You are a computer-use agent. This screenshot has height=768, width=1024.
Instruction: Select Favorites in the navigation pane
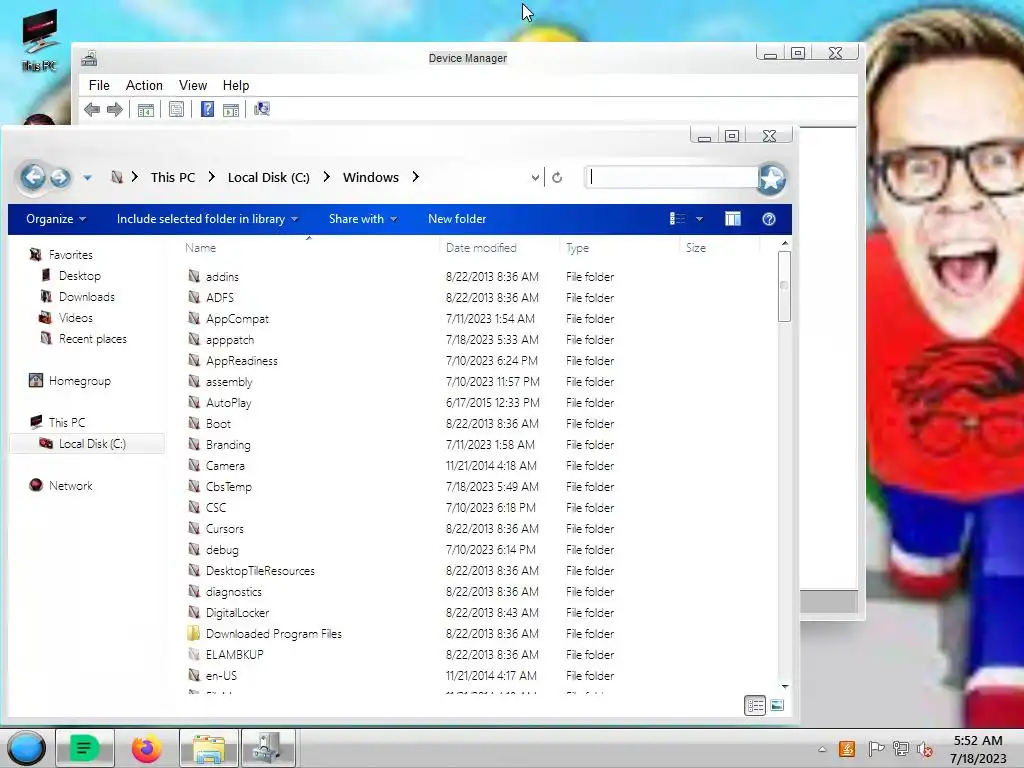point(71,255)
